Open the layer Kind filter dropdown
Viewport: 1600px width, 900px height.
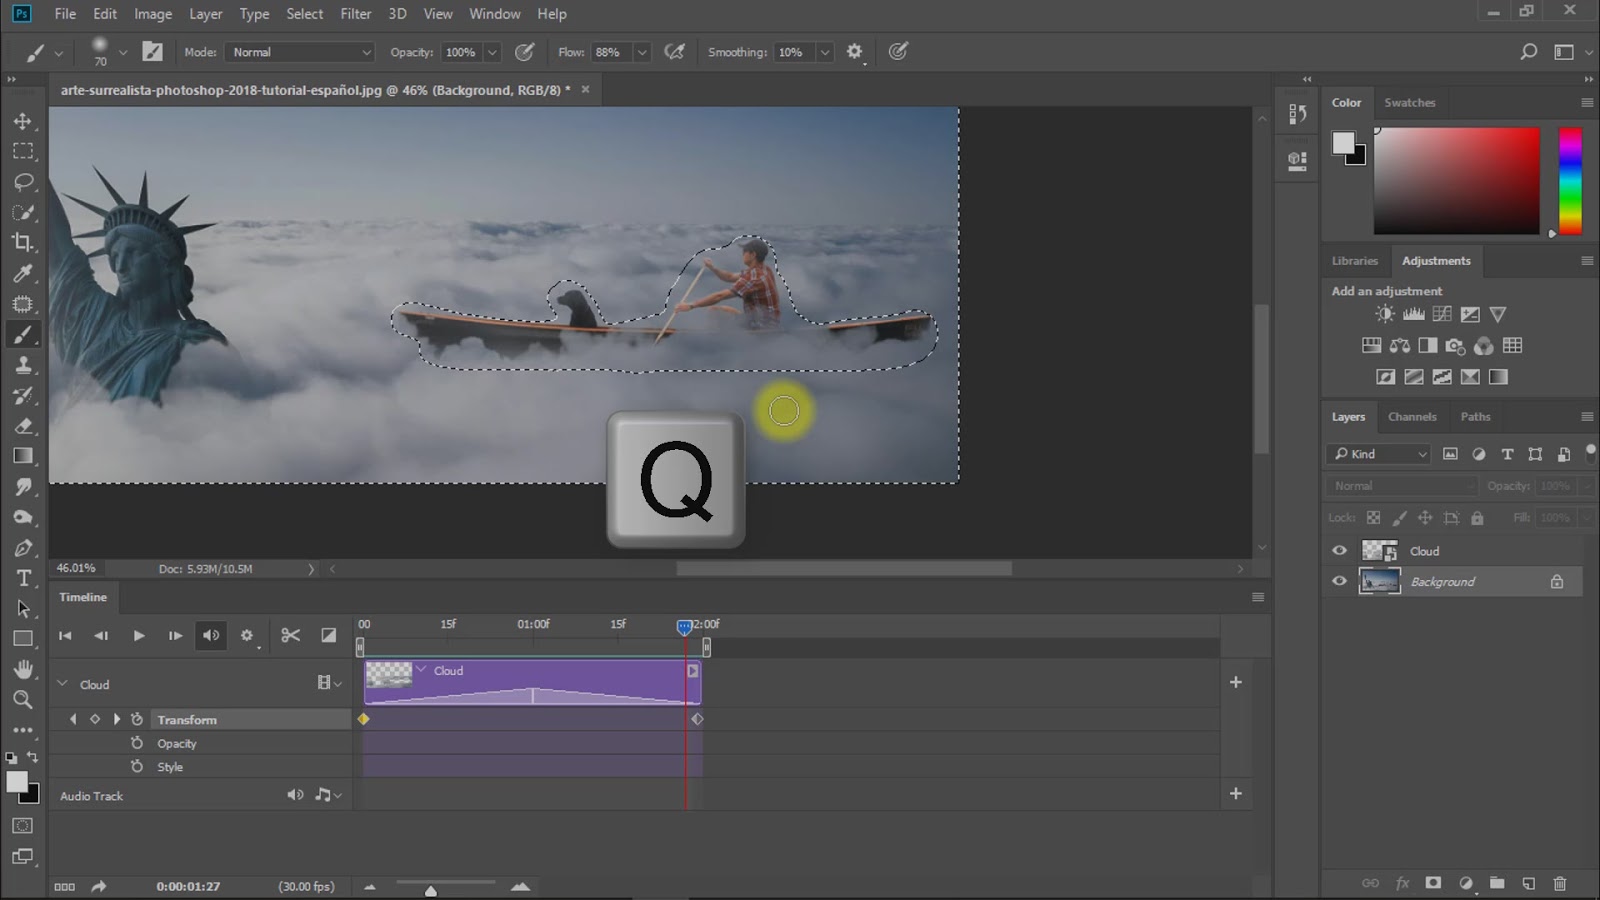pos(1380,454)
